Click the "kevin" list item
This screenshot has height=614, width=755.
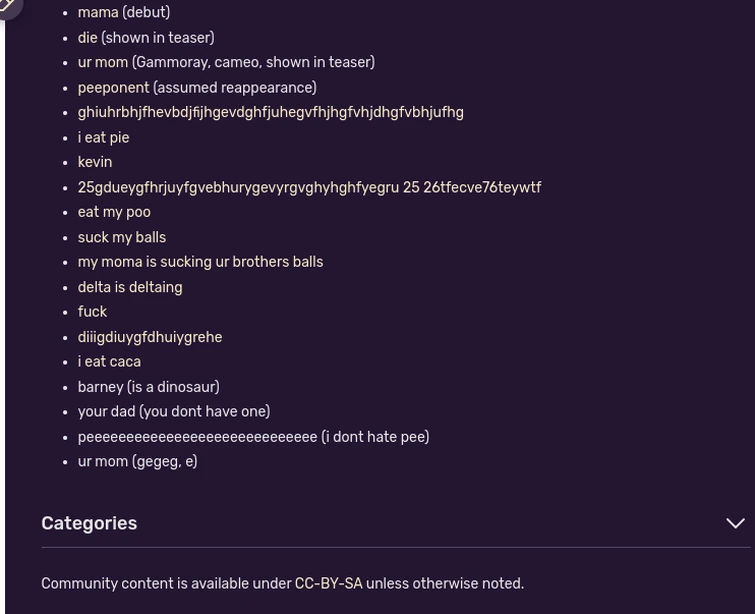pyautogui.click(x=95, y=162)
